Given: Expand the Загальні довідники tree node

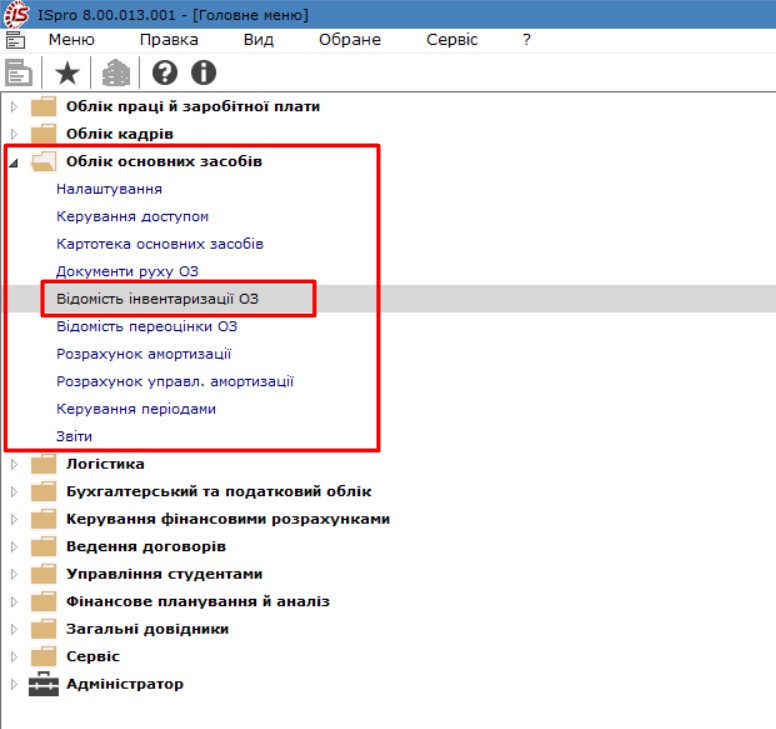Looking at the screenshot, I should coord(15,629).
